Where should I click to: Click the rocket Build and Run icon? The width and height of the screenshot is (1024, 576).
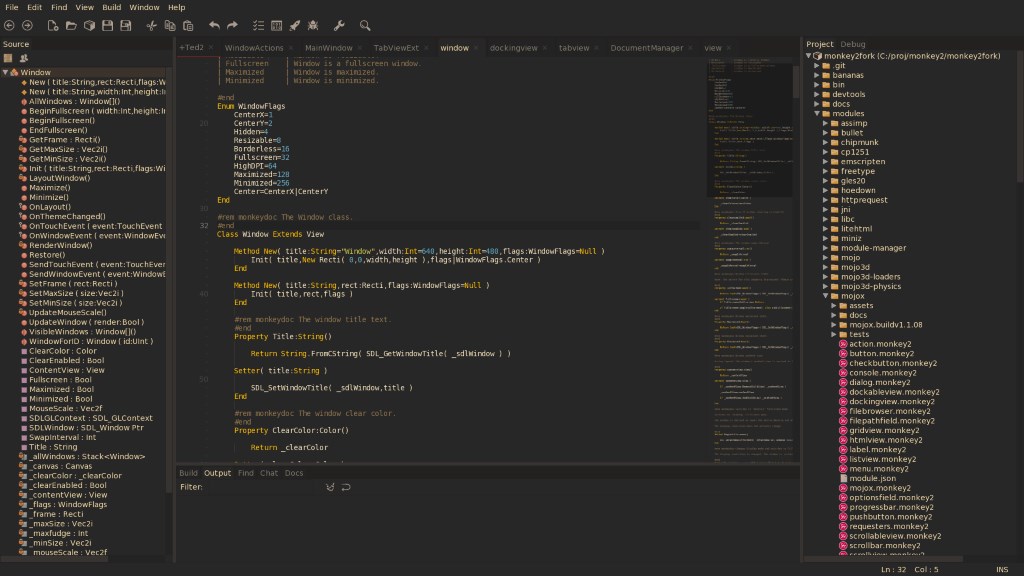click(293, 25)
